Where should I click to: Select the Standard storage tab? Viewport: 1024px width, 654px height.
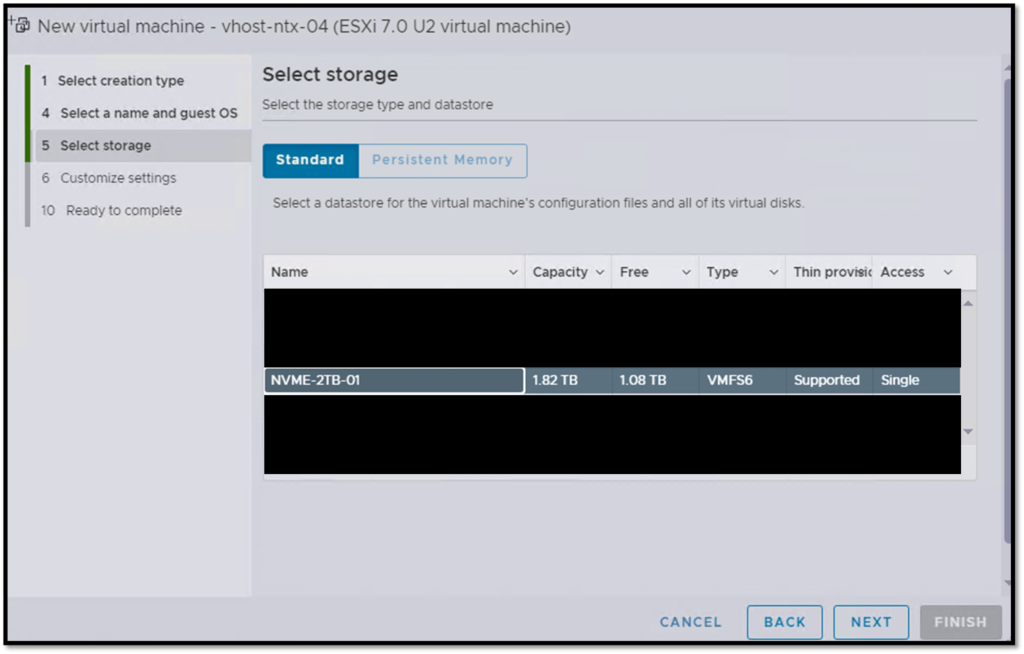tap(310, 160)
